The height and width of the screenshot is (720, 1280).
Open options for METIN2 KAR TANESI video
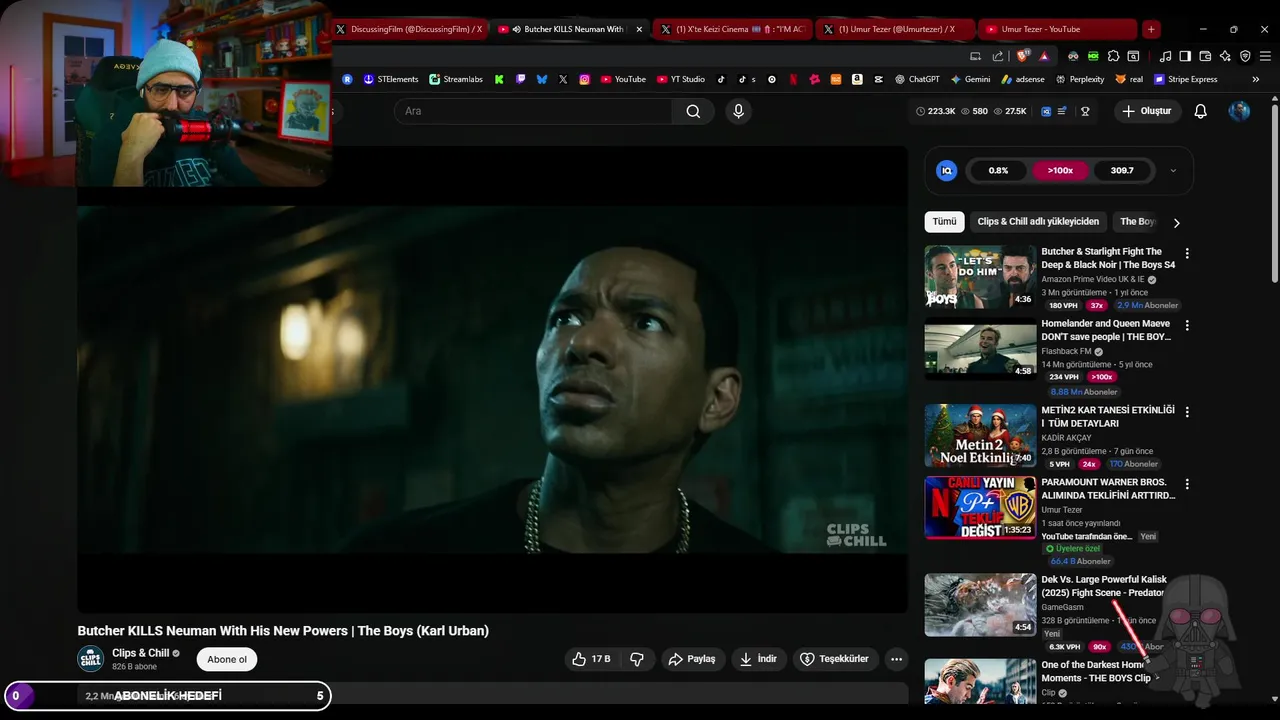(1187, 412)
